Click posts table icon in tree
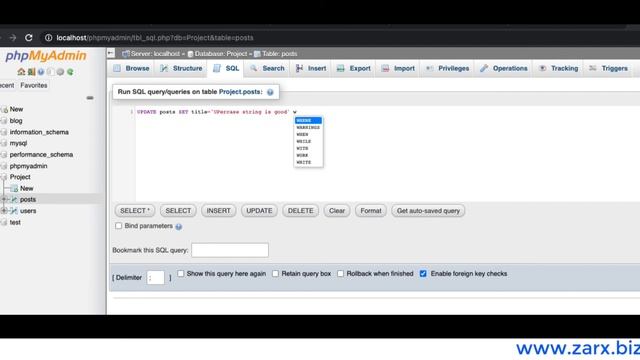 coord(14,200)
